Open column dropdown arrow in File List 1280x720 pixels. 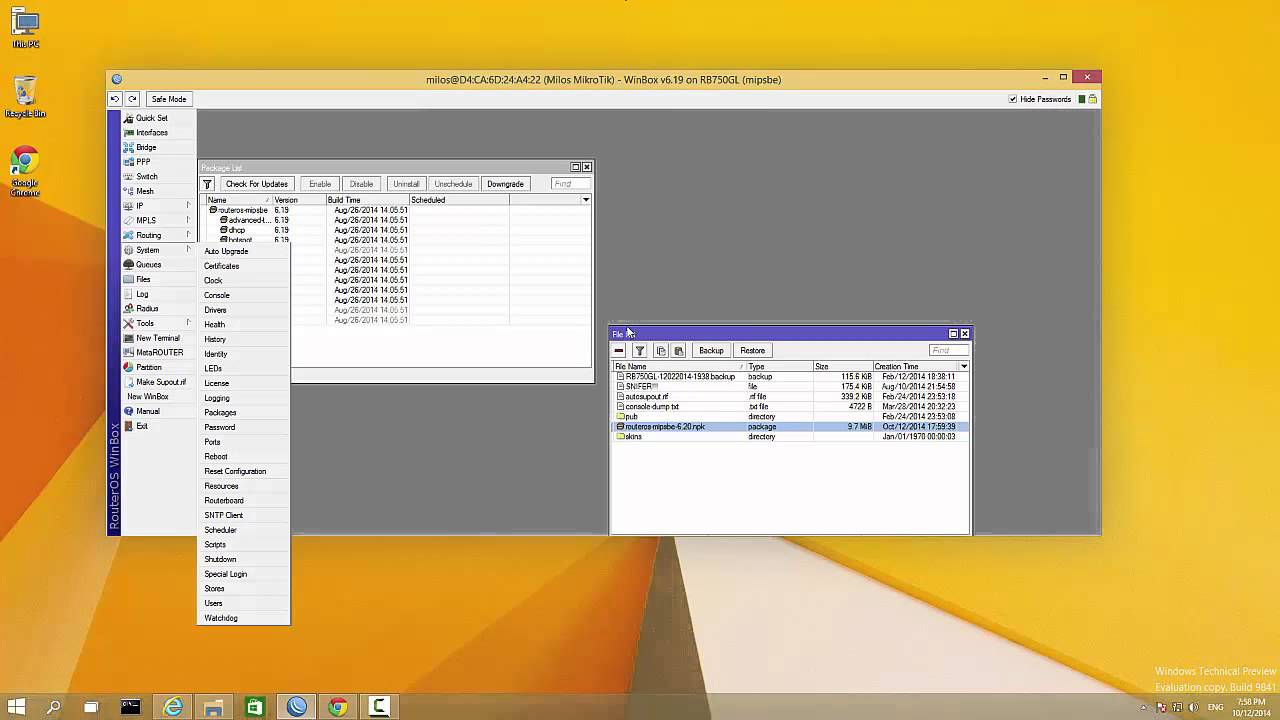pos(964,367)
